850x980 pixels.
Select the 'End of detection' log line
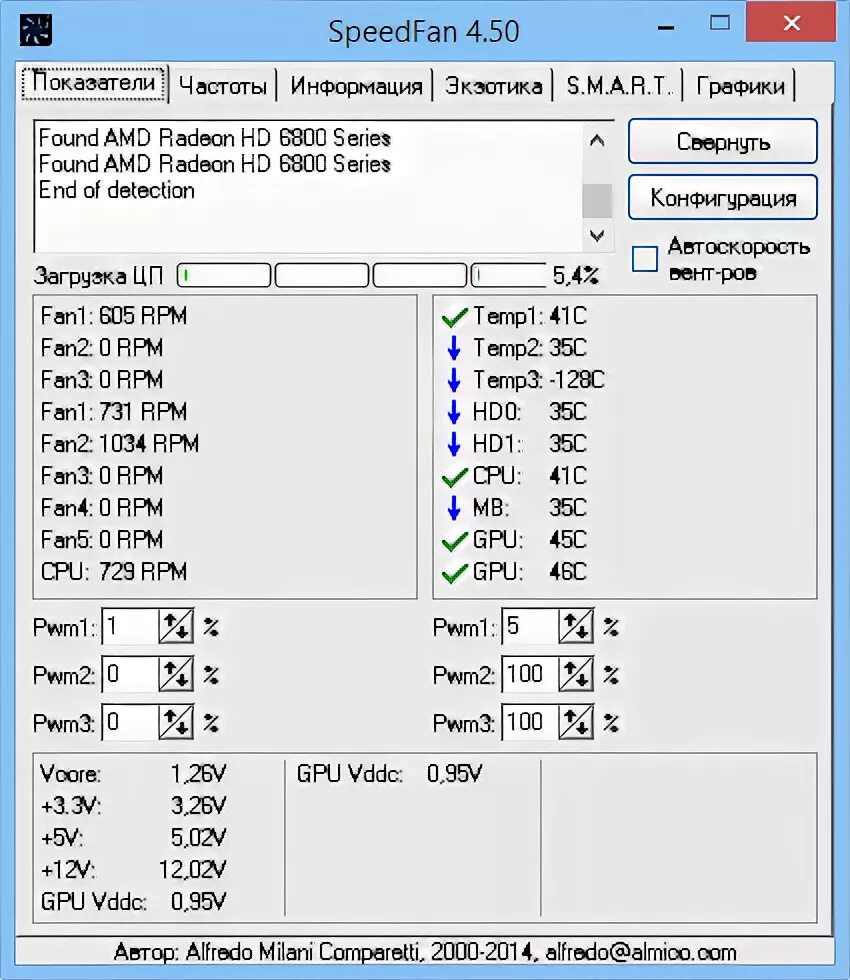coord(117,190)
